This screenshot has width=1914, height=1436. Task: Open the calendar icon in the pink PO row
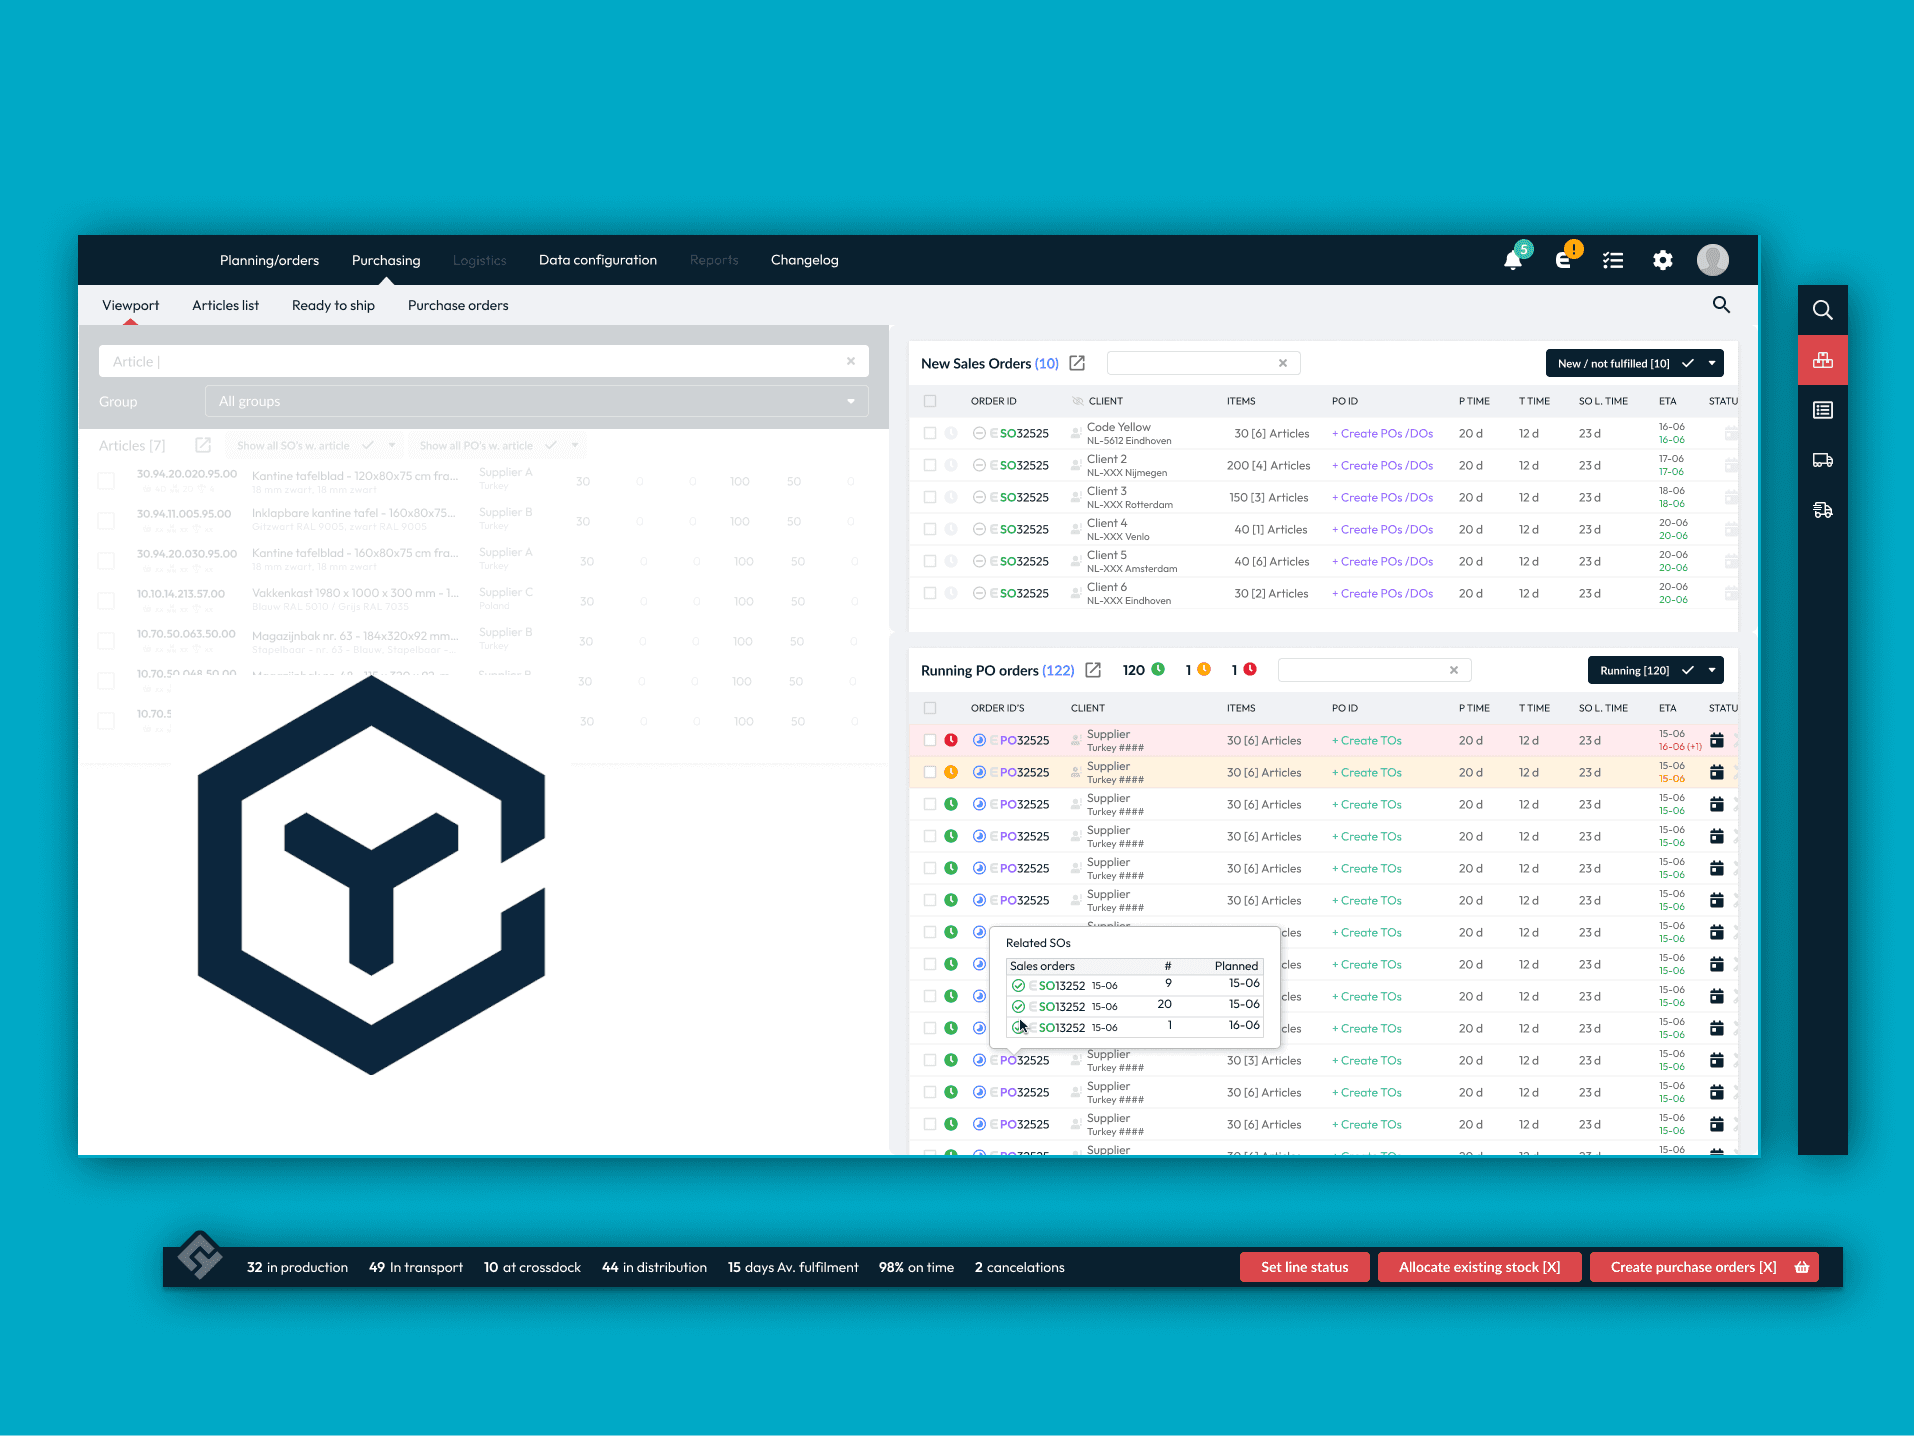pos(1717,740)
